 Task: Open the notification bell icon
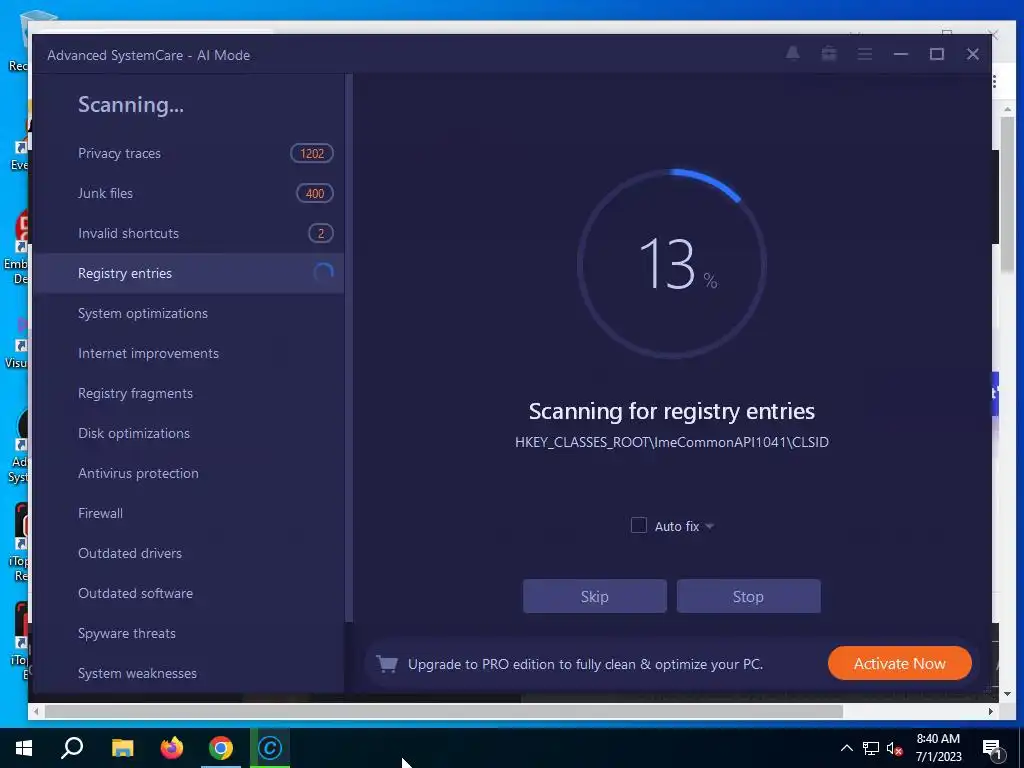pos(792,54)
